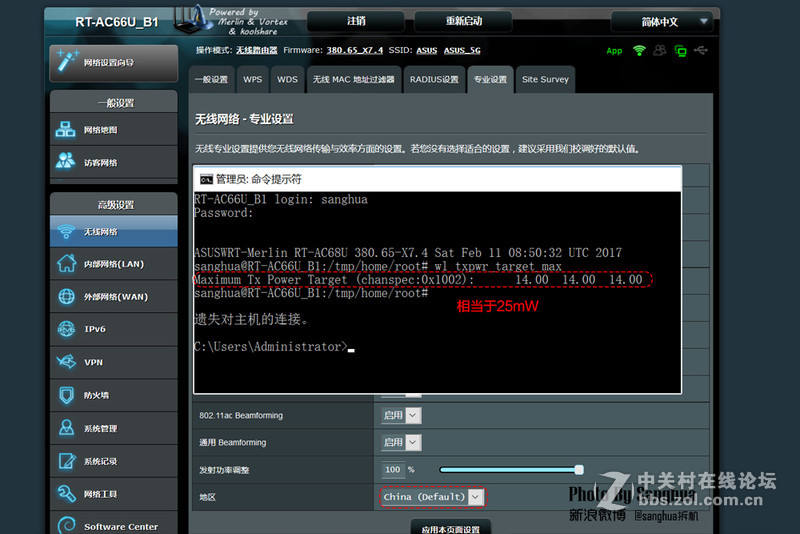Open the 网络工具 network tools icon
This screenshot has width=800, height=534.
click(66, 494)
